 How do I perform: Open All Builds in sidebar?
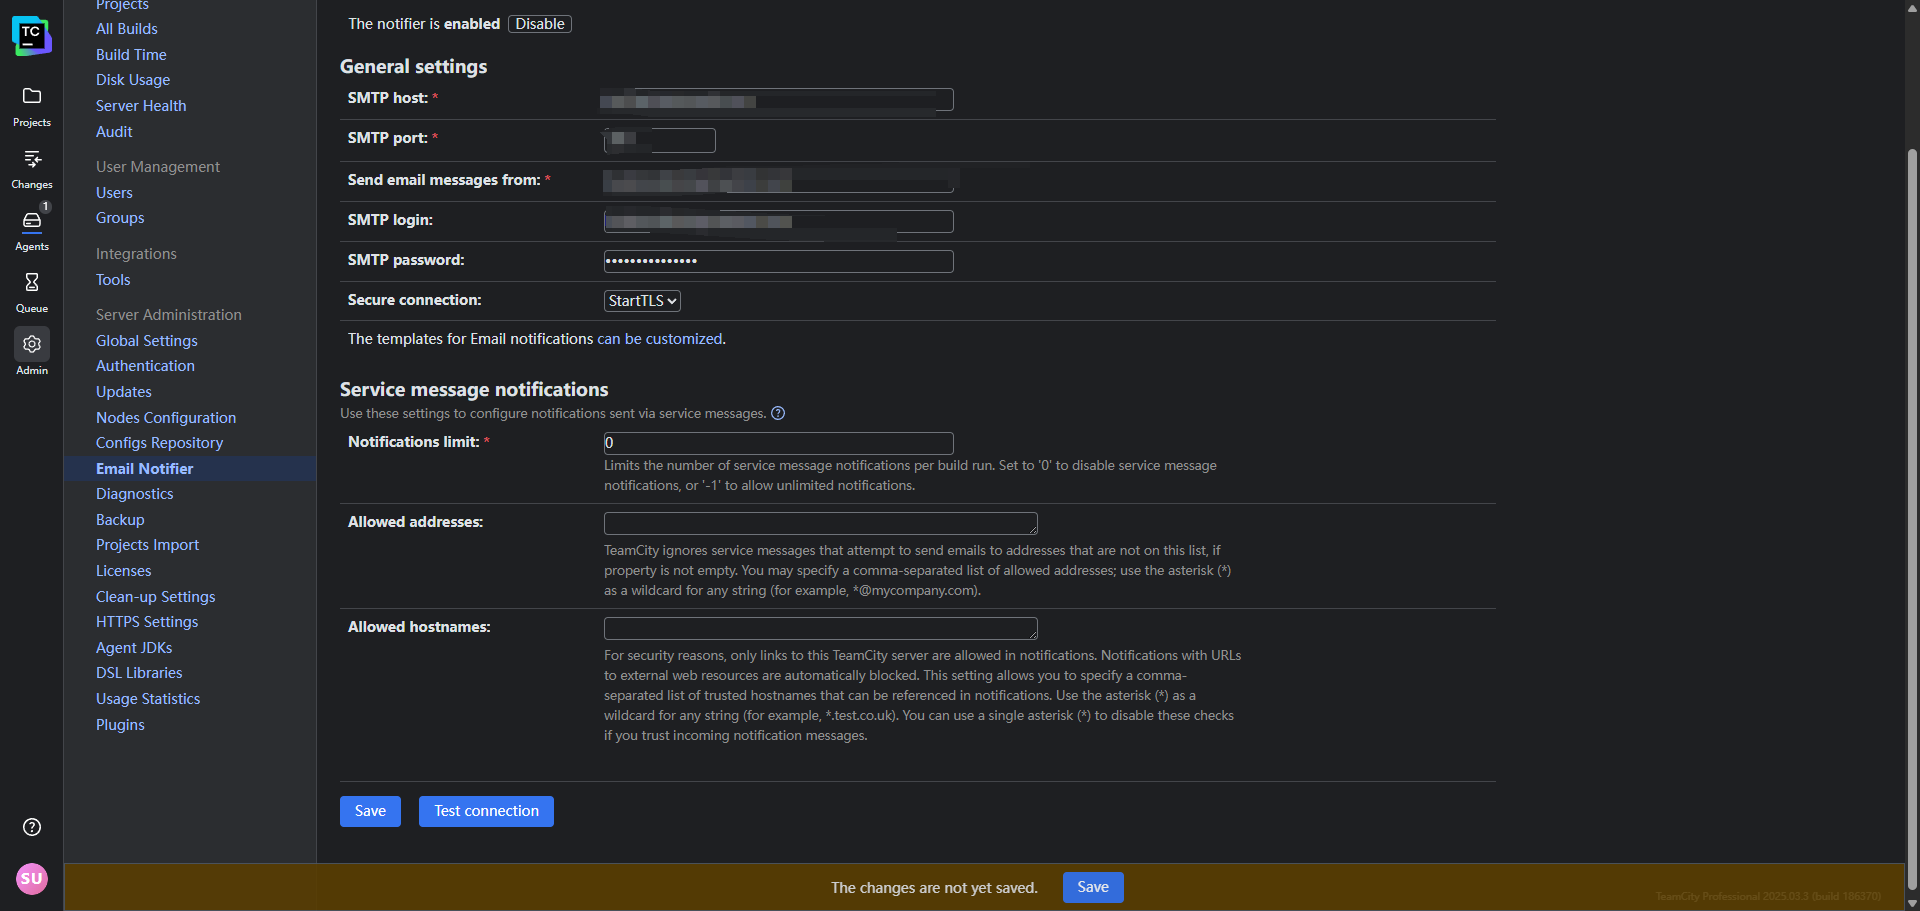127,29
